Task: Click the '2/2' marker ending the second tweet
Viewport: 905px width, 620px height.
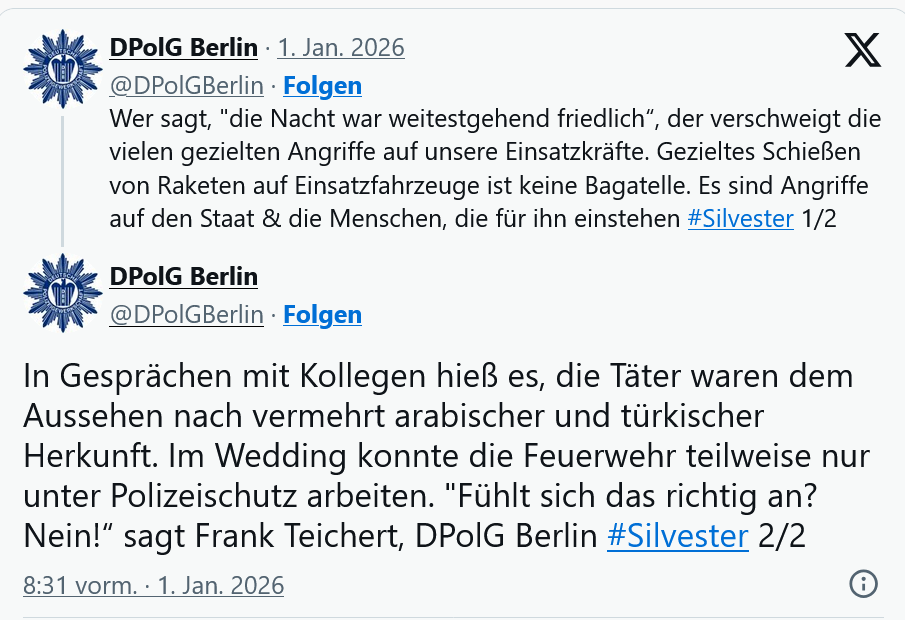Action: tap(782, 536)
